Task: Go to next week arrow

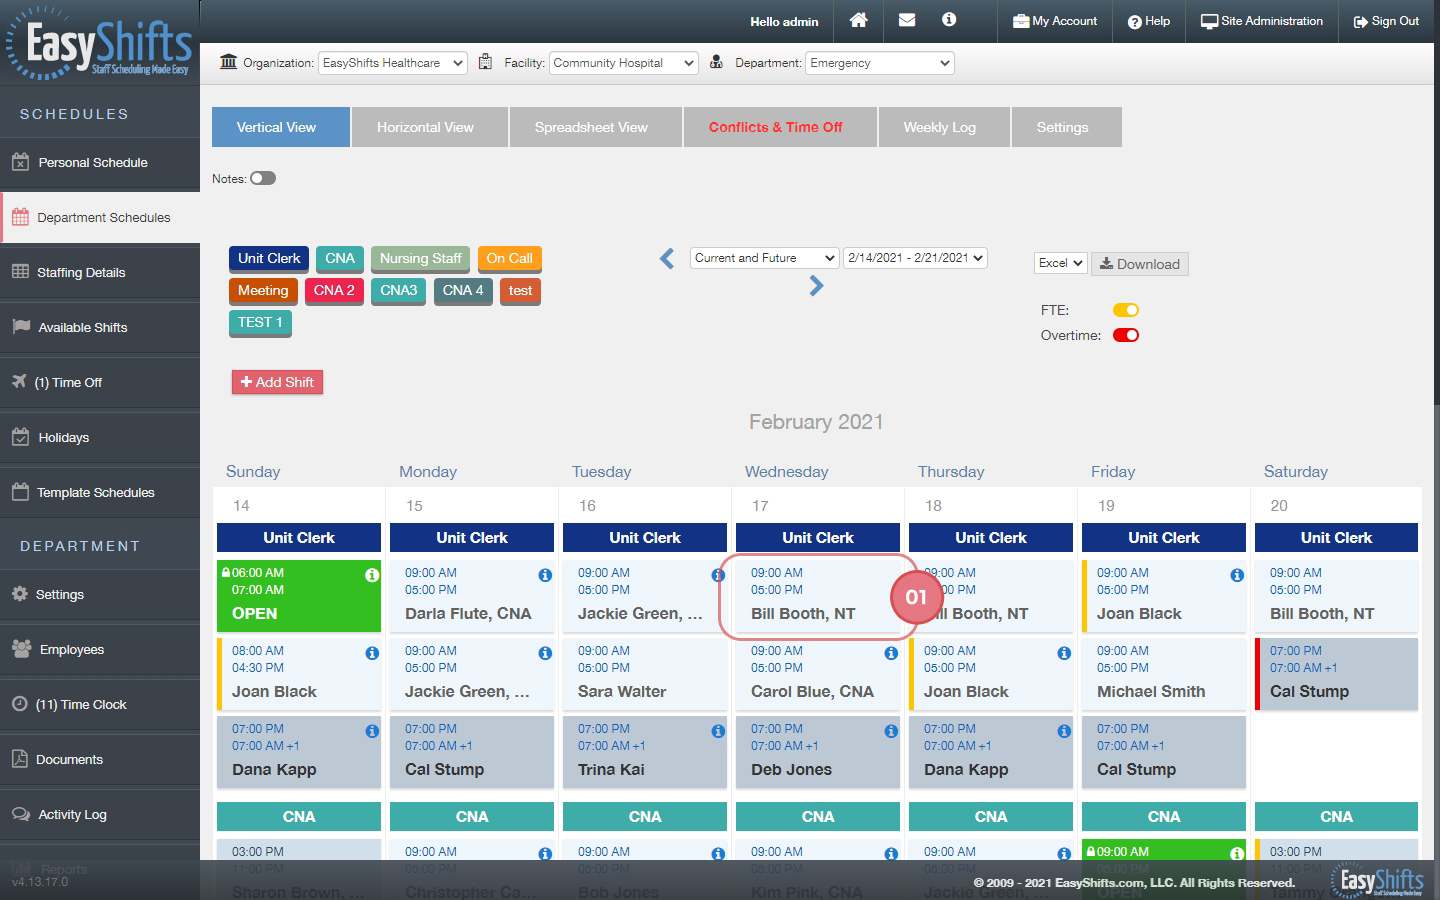Action: (x=816, y=286)
